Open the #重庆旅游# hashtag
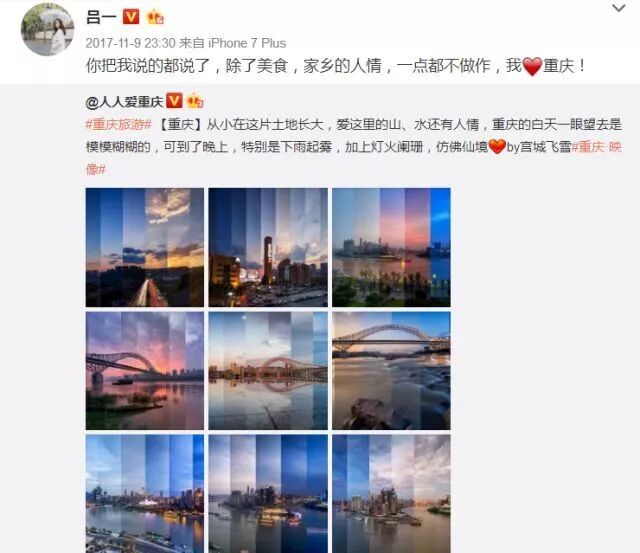The width and height of the screenshot is (640, 553). point(119,124)
